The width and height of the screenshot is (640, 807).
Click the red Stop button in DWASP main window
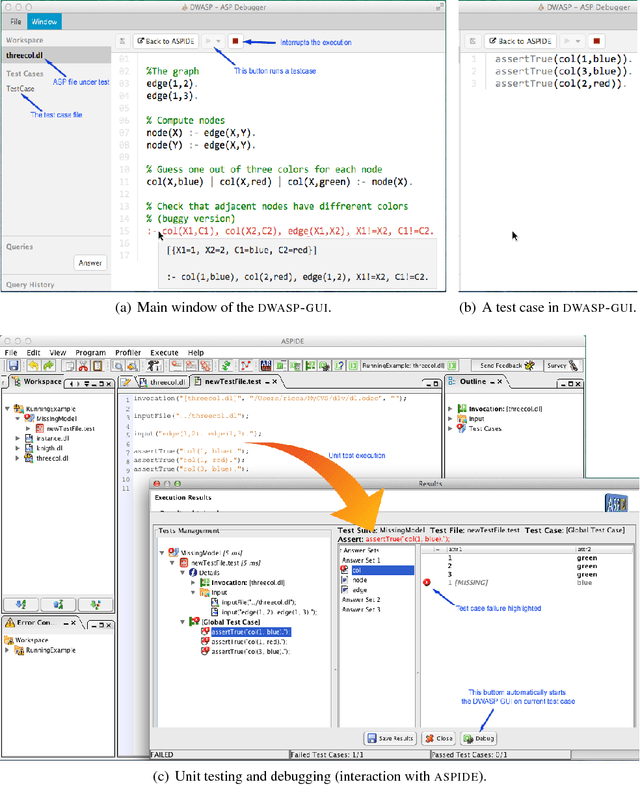(235, 41)
